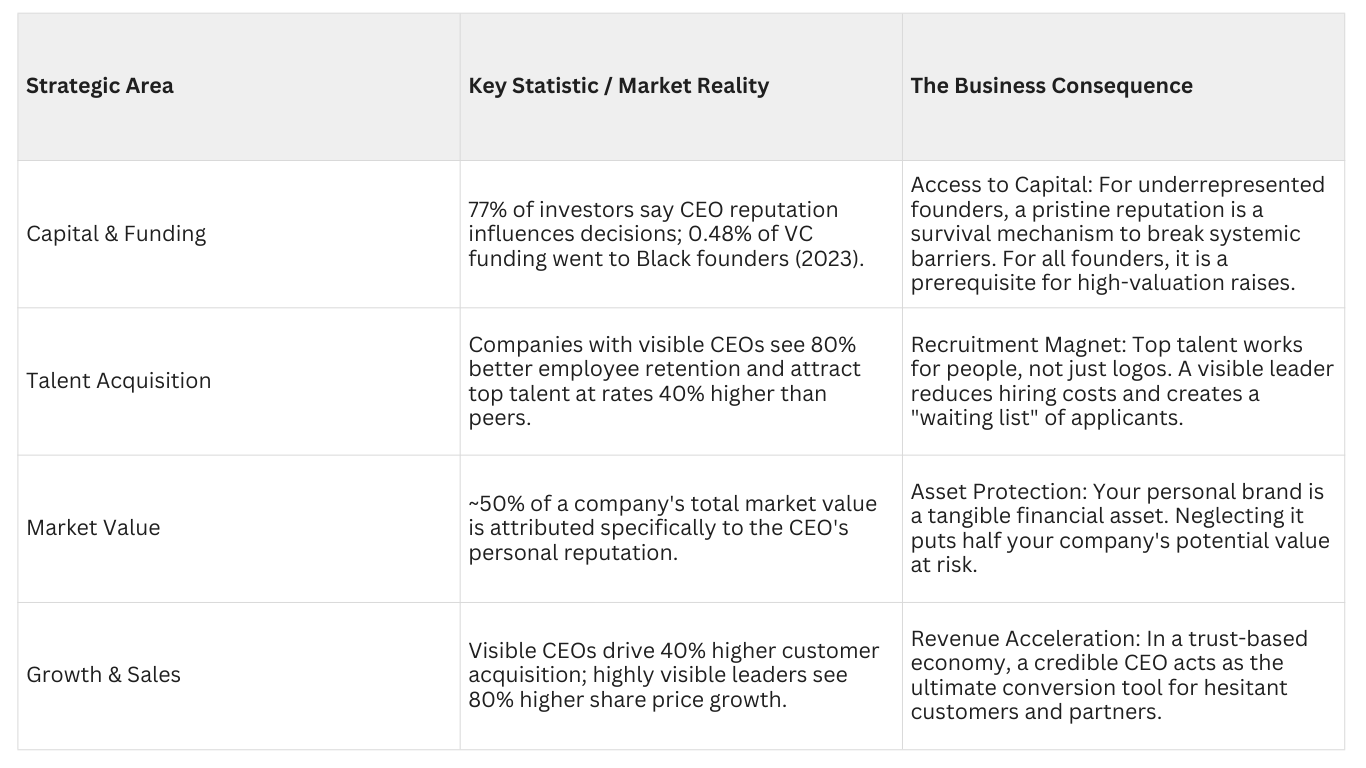Select the Market Value row label

[x=93, y=528]
